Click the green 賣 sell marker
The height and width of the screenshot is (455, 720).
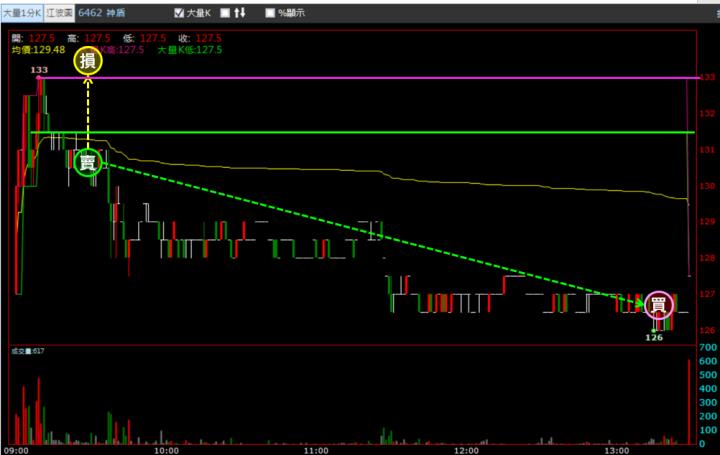(x=88, y=161)
